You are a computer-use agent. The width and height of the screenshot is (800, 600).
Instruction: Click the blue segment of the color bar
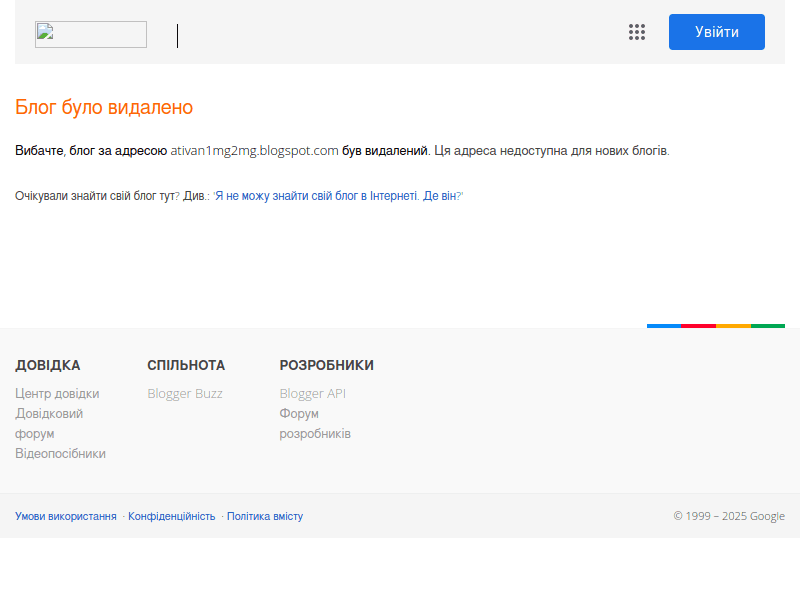664,326
